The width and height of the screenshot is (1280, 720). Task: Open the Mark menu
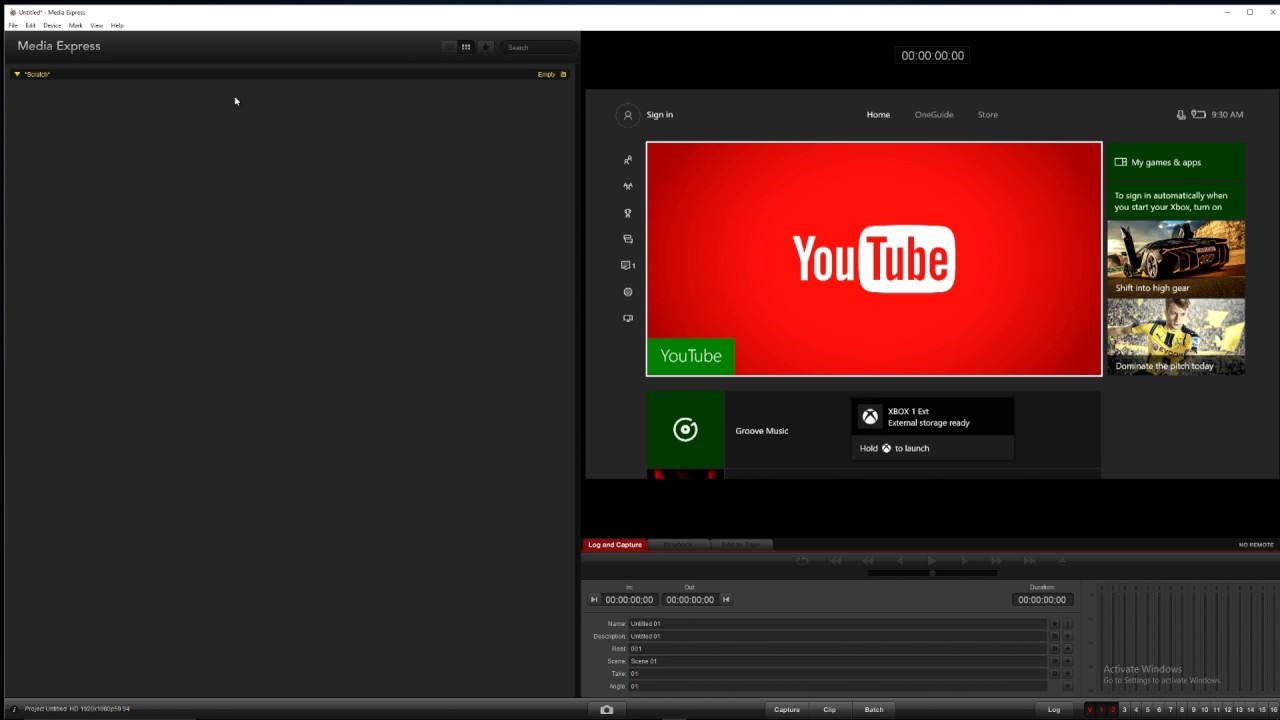point(76,25)
